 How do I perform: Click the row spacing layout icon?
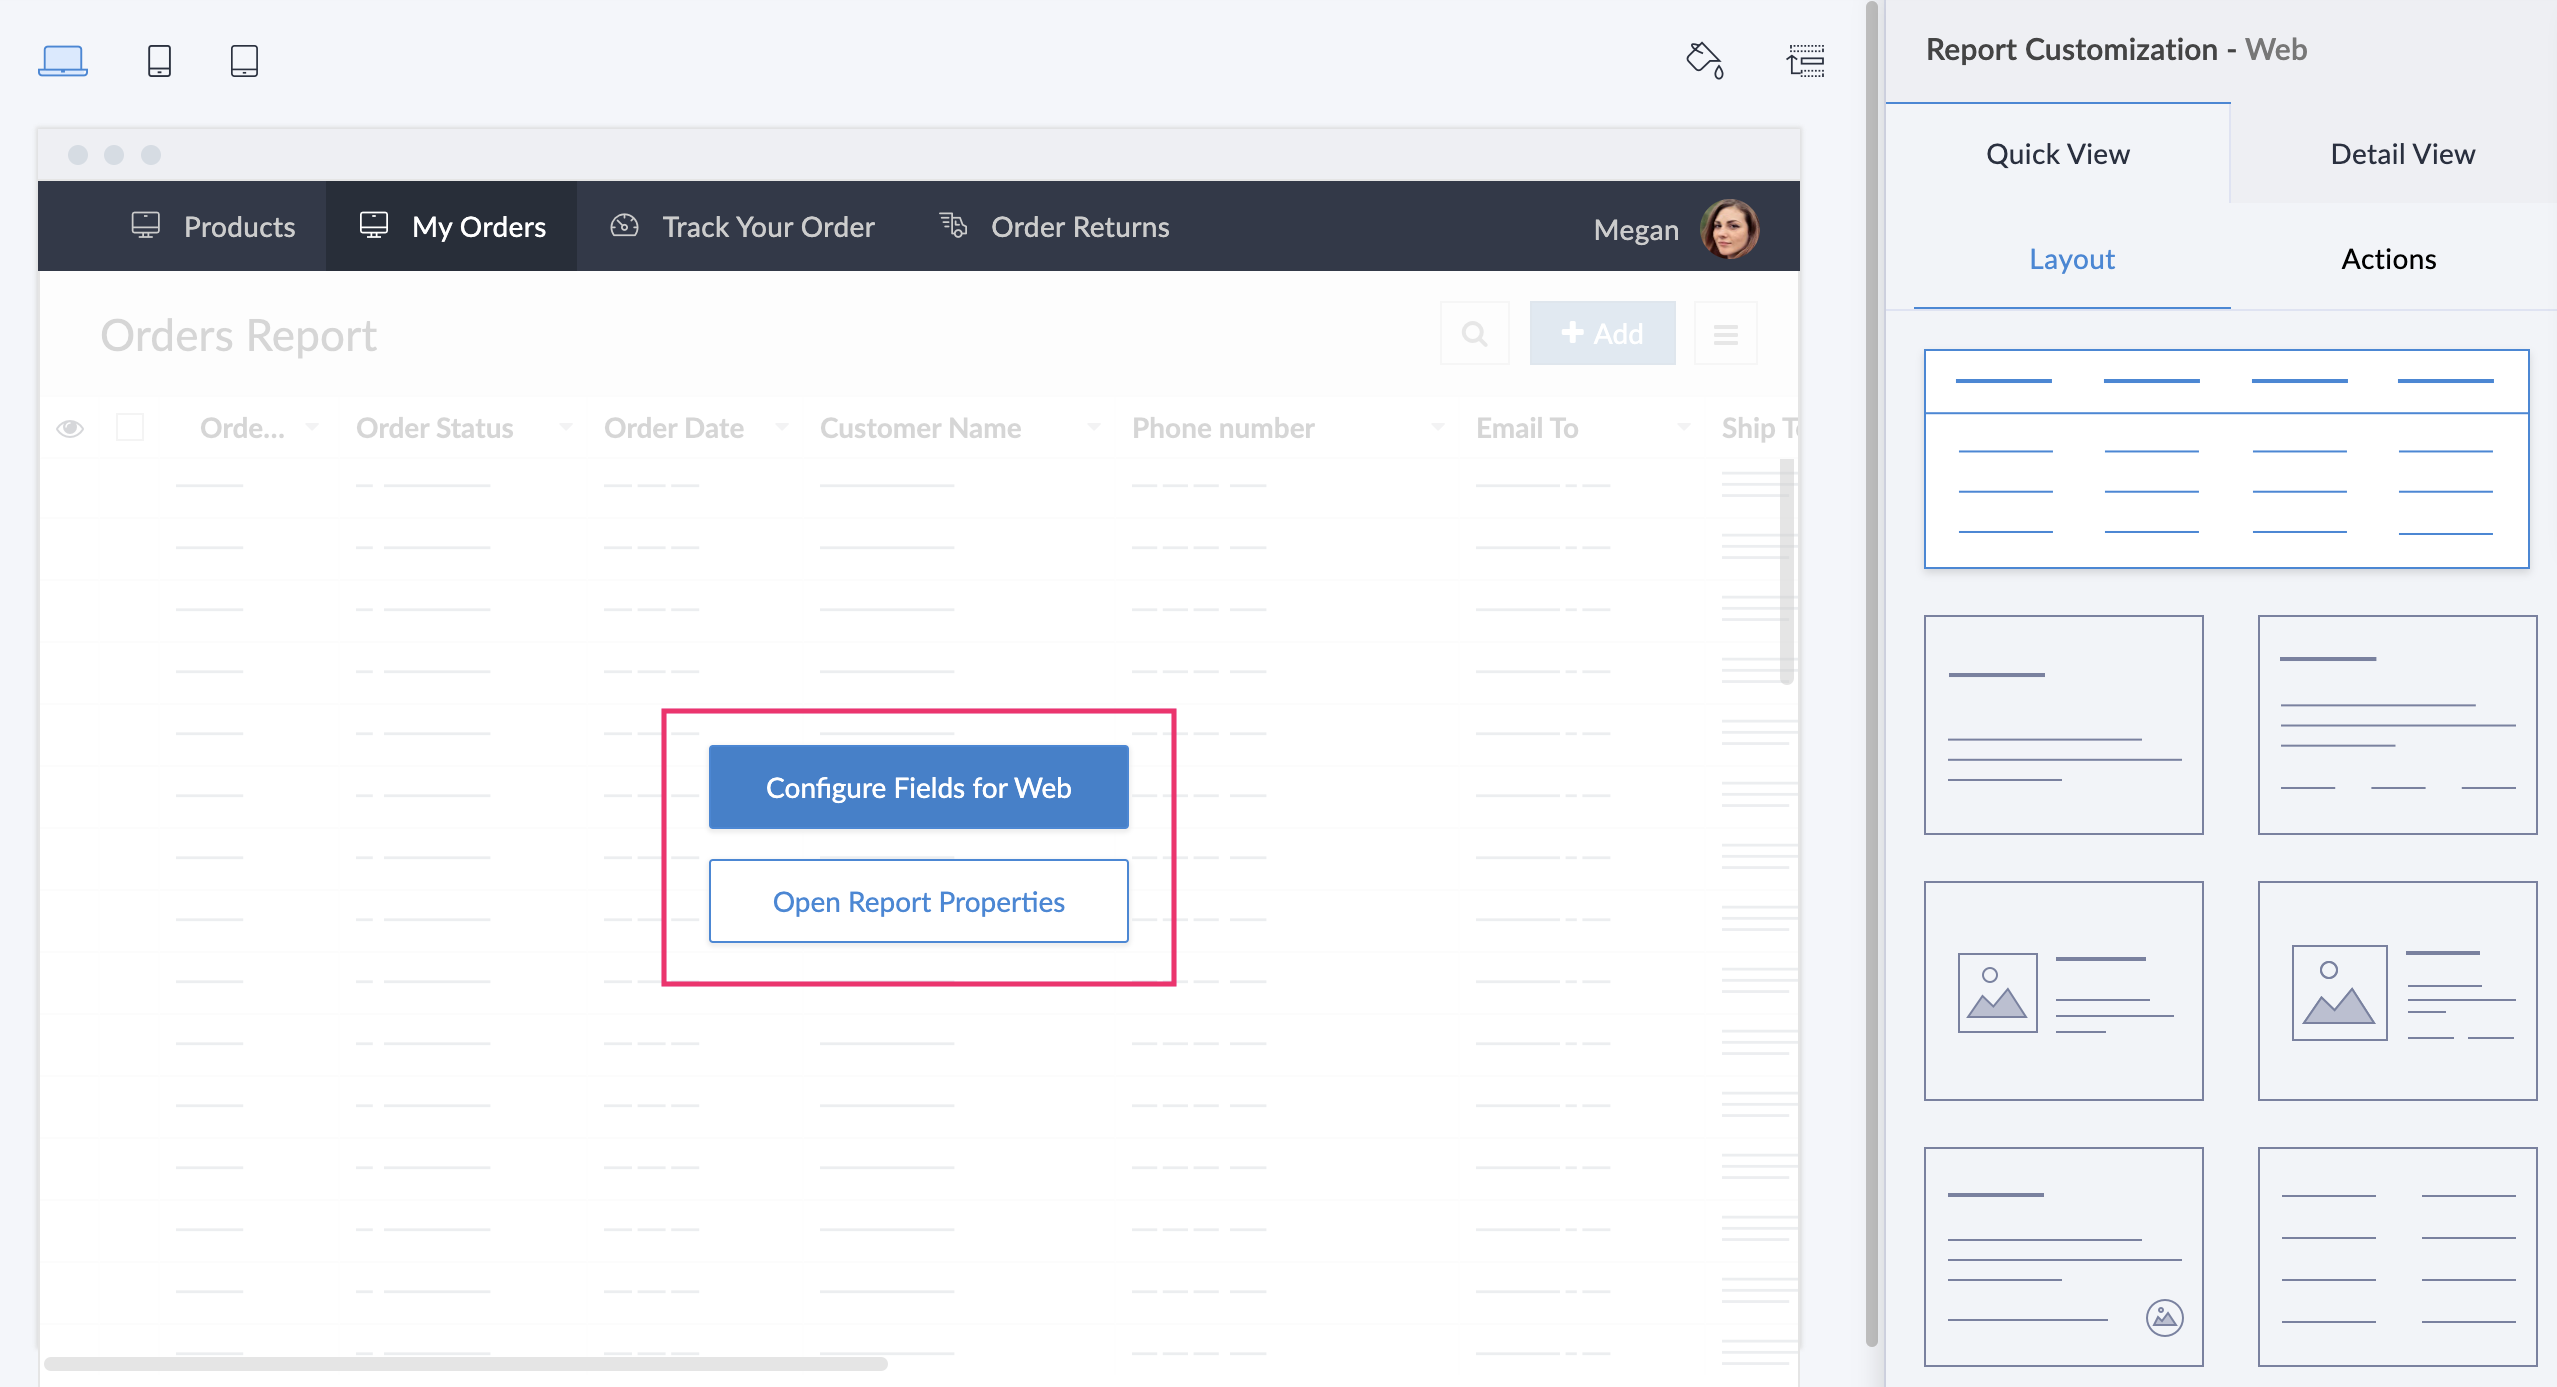1806,60
